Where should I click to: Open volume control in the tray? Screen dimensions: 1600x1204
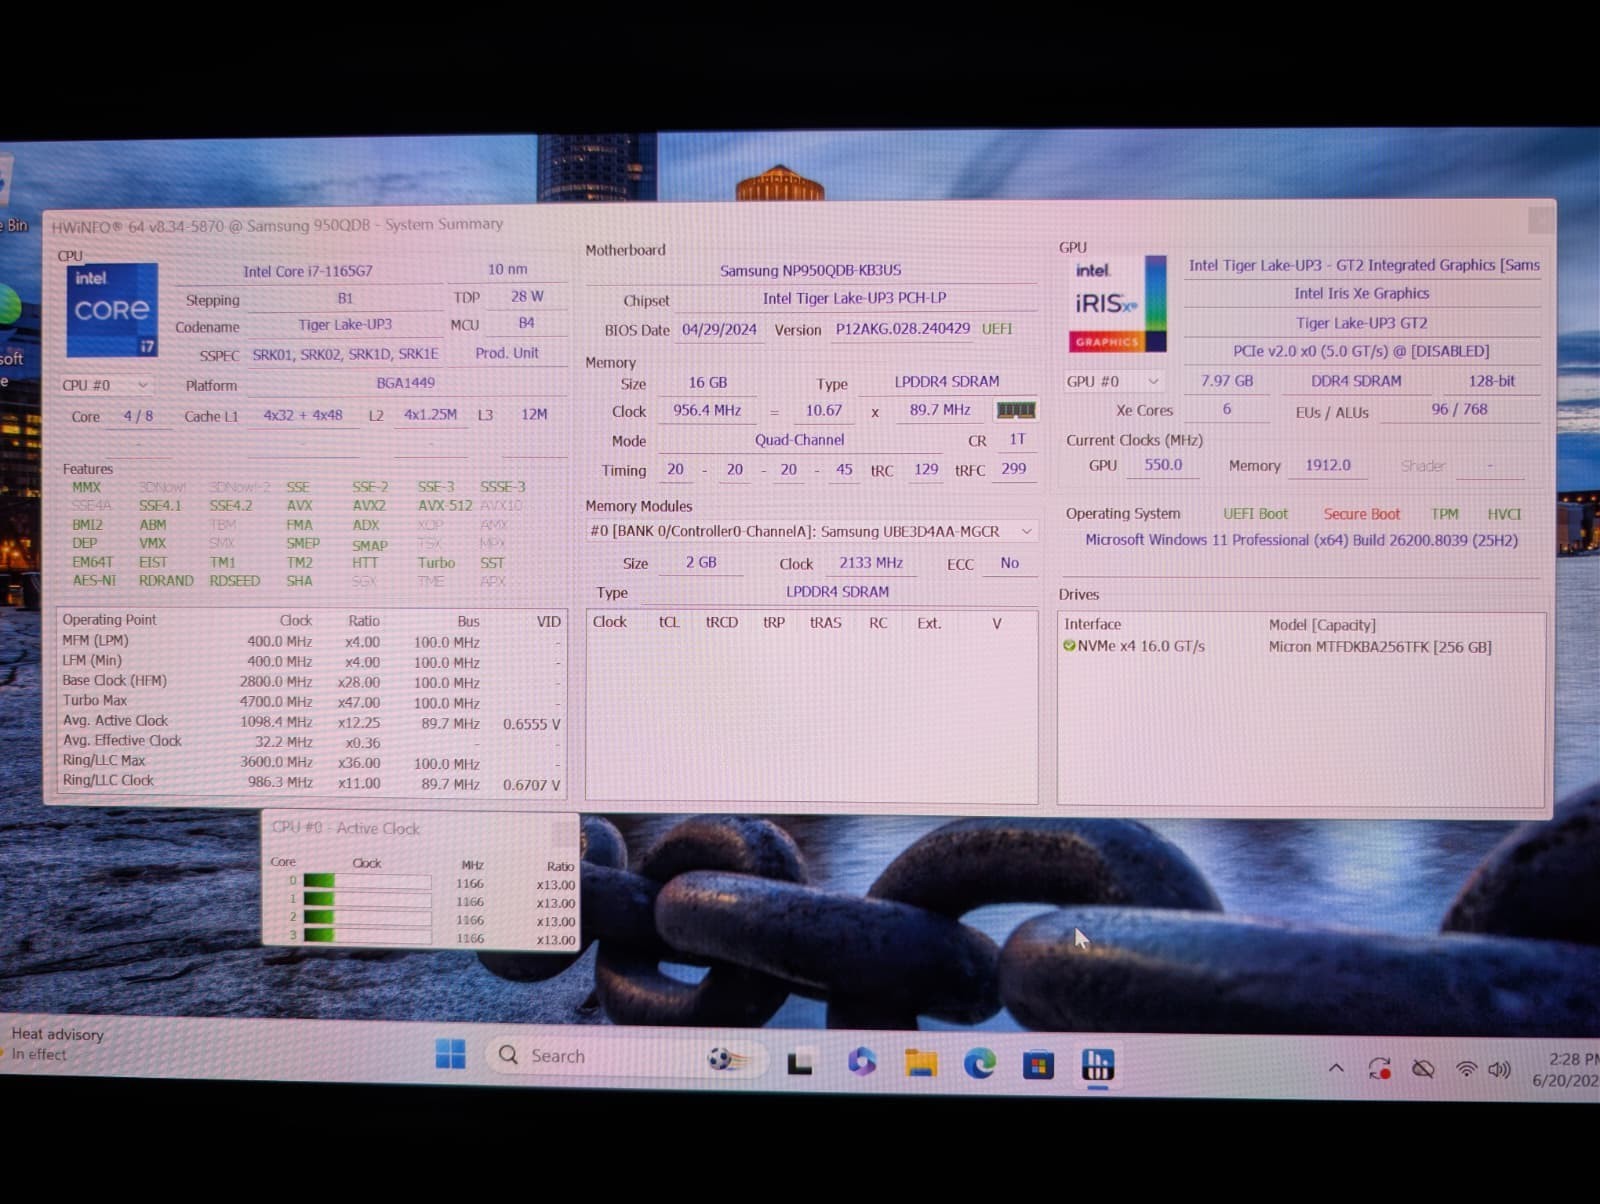pos(1498,1070)
